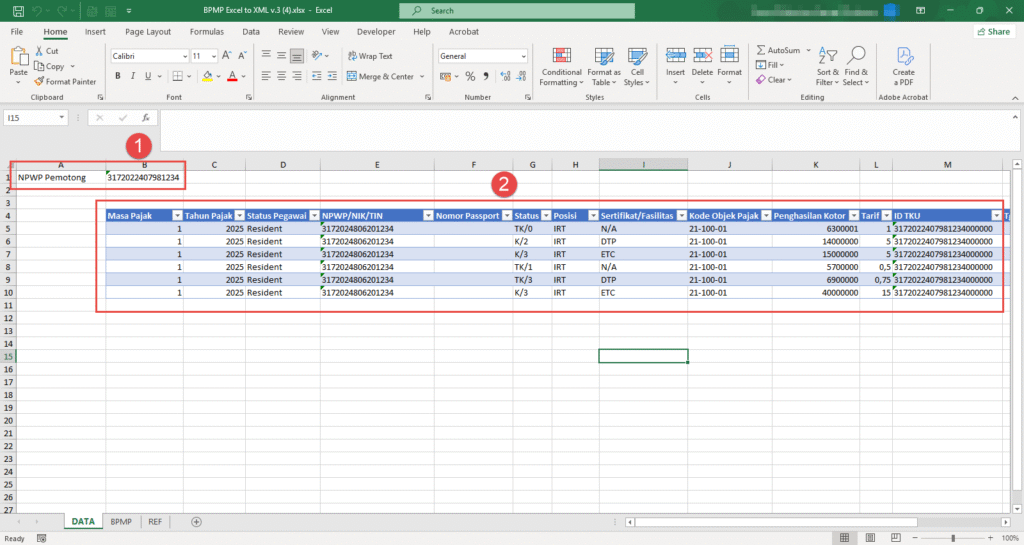Switch to the BPMP sheet tab
The image size is (1024, 545).
tap(121, 522)
